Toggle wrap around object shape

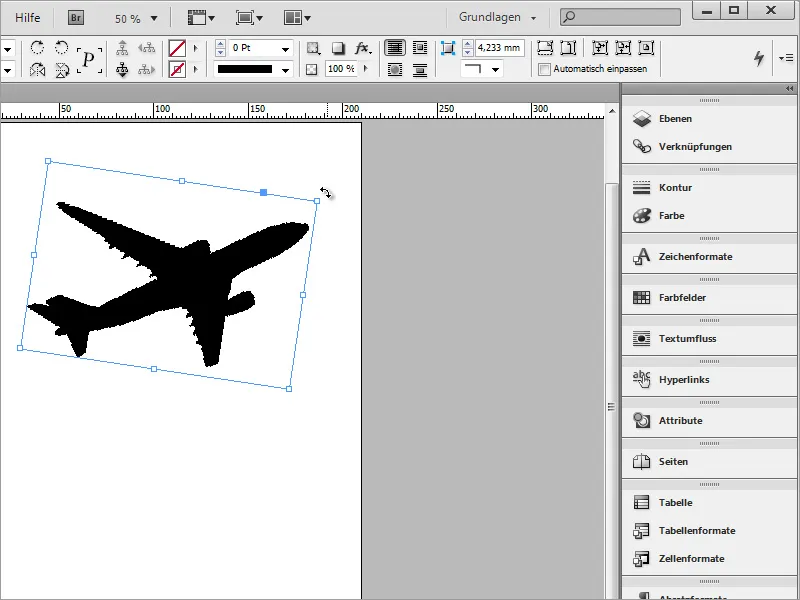394,69
